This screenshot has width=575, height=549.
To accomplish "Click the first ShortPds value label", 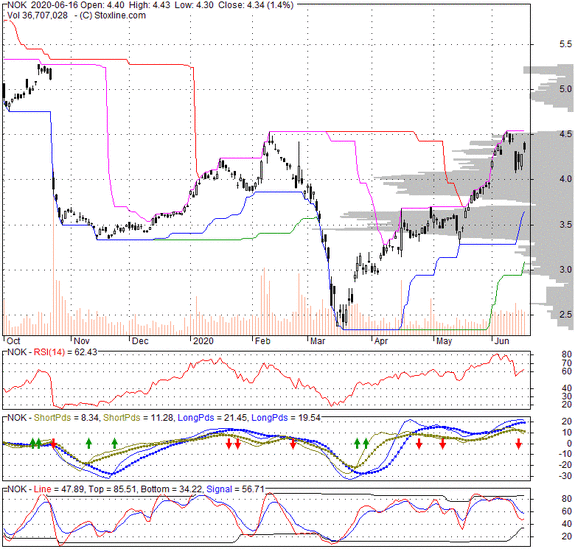I will click(x=66, y=418).
